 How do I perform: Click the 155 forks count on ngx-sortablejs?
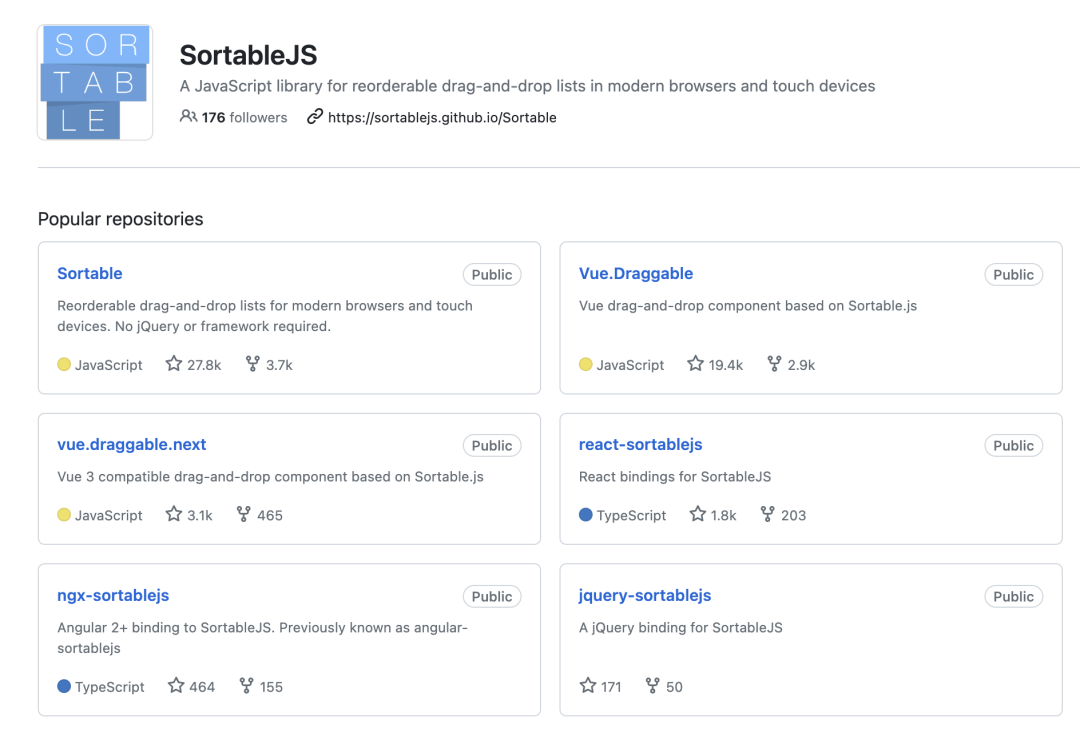271,687
